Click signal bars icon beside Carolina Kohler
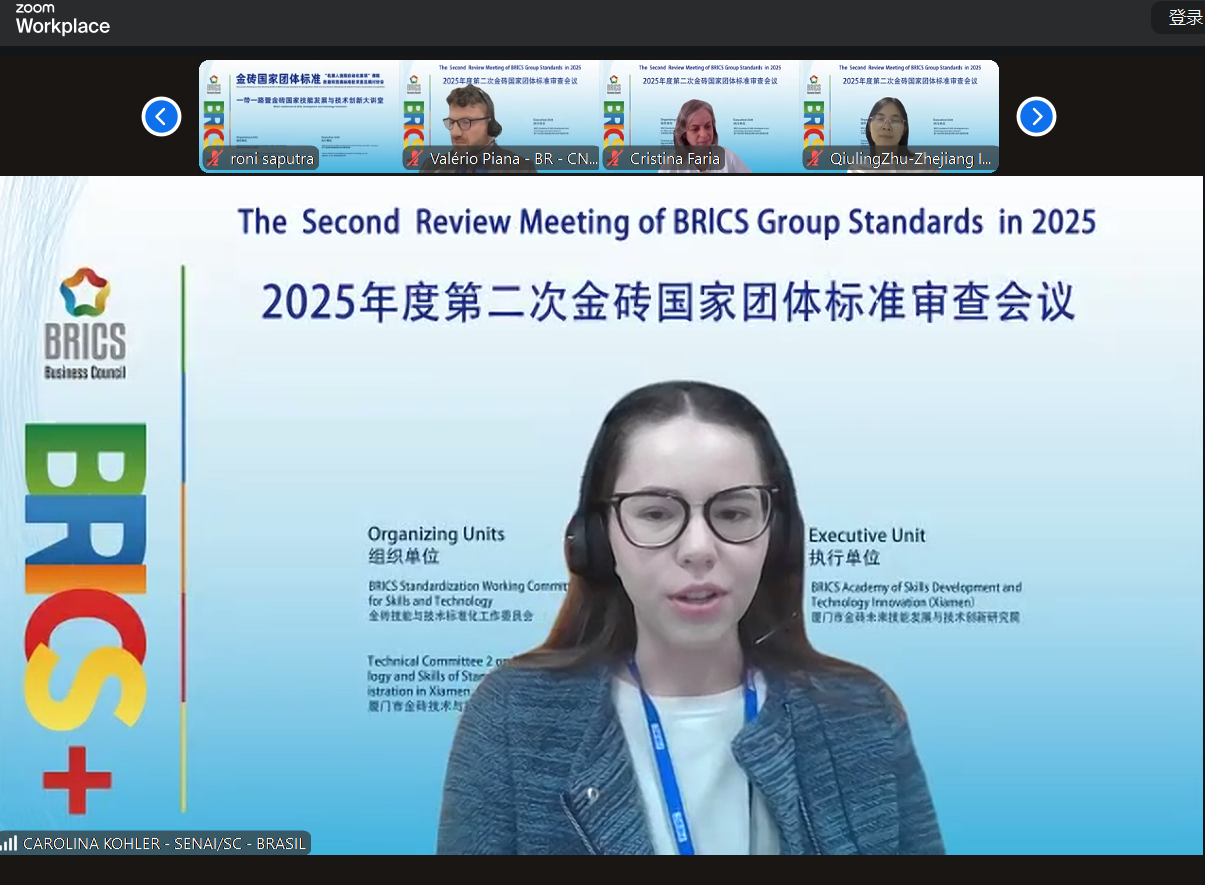Viewport: 1205px width, 885px height. [10, 843]
